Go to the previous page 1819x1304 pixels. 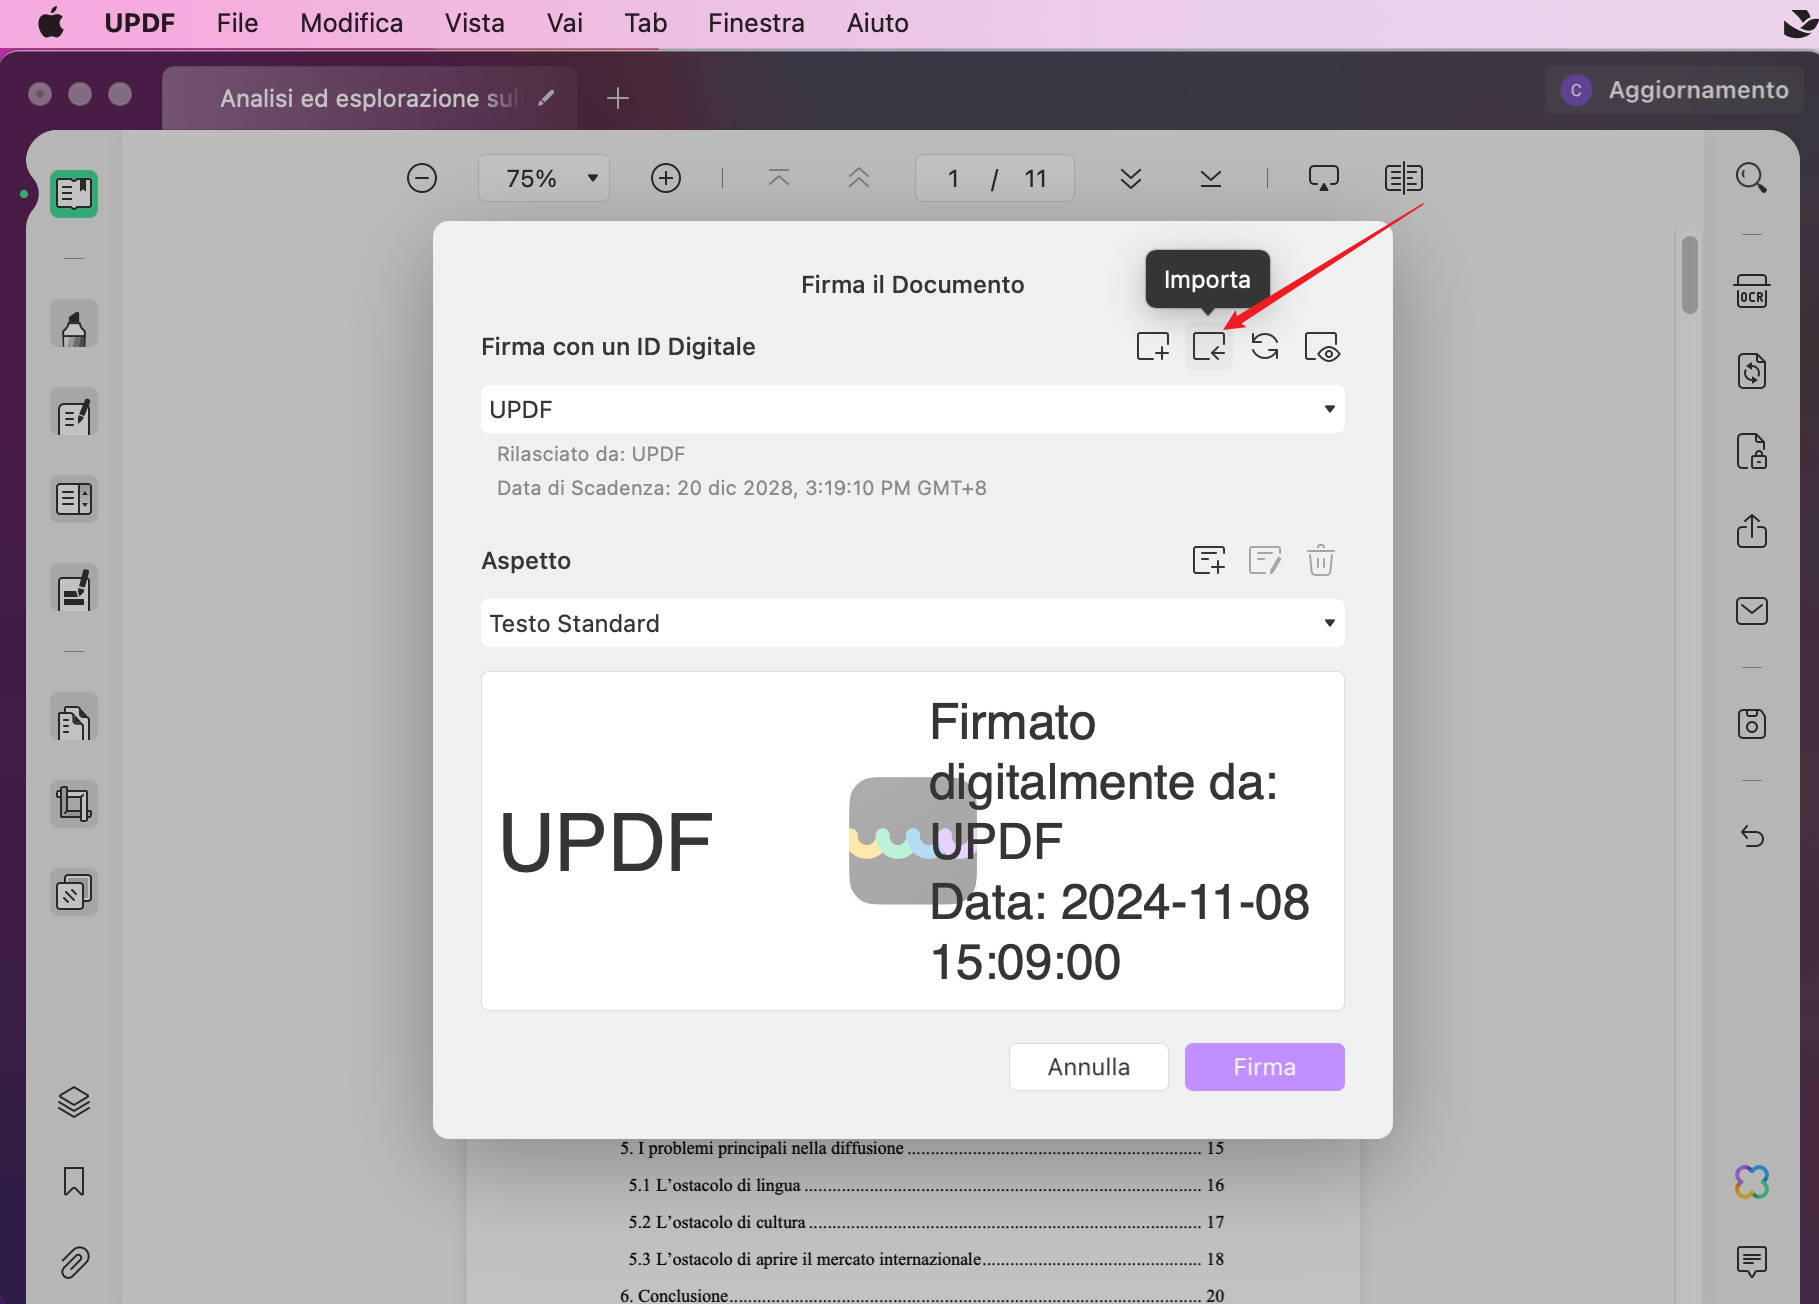point(859,178)
